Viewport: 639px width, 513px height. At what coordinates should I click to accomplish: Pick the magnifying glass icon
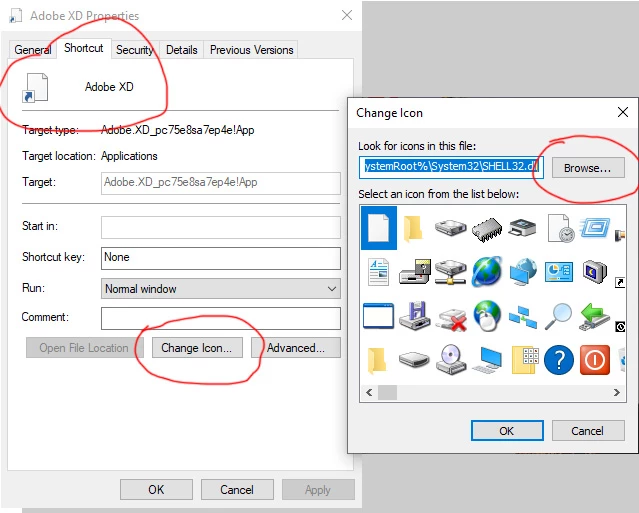point(558,316)
